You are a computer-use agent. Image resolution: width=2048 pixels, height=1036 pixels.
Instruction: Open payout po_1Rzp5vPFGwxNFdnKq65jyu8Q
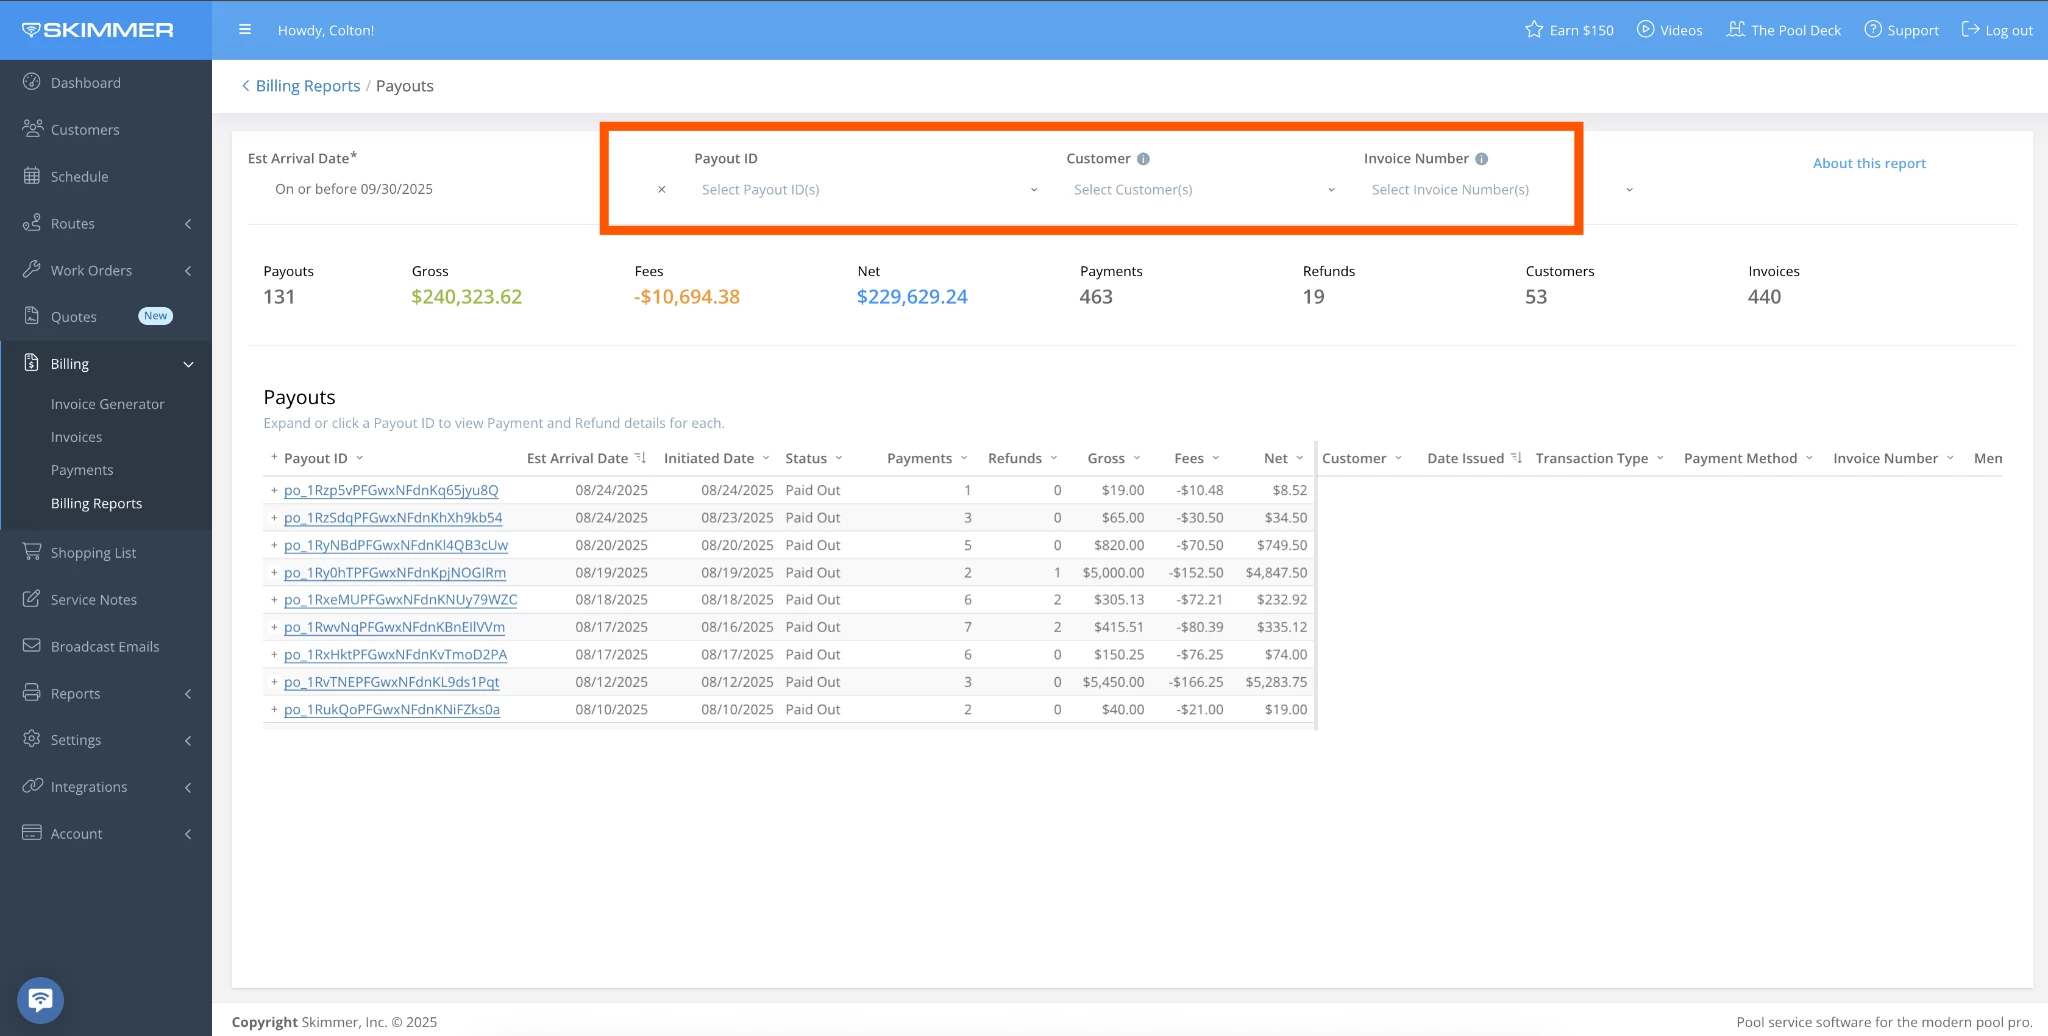[x=391, y=490]
